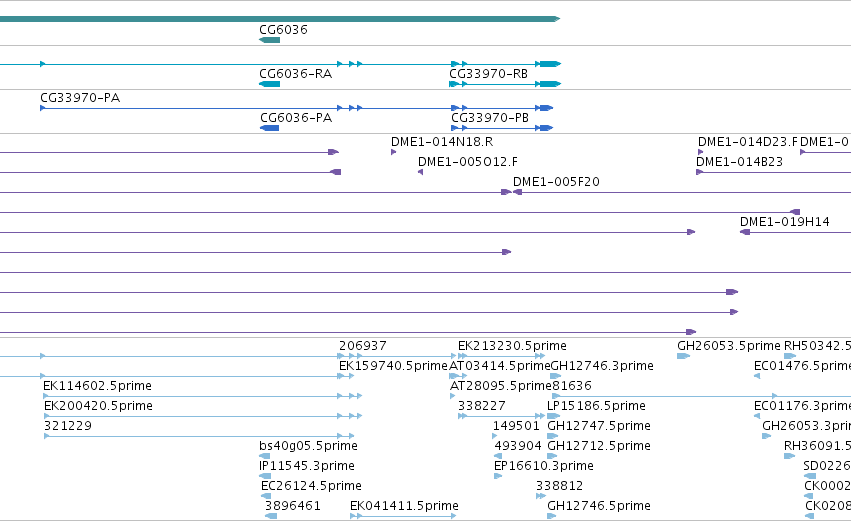Select the CG6036 gene label
This screenshot has height=521, width=851.
click(283, 30)
